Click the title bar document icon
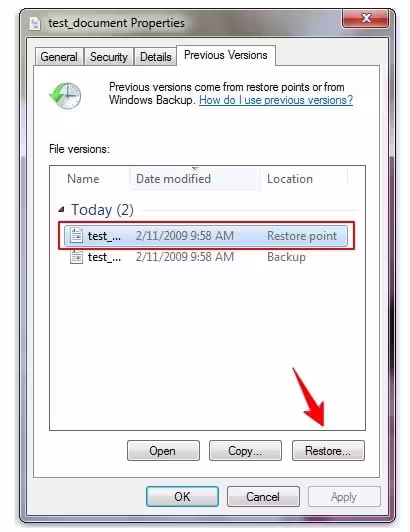410x532 pixels. coord(35,23)
